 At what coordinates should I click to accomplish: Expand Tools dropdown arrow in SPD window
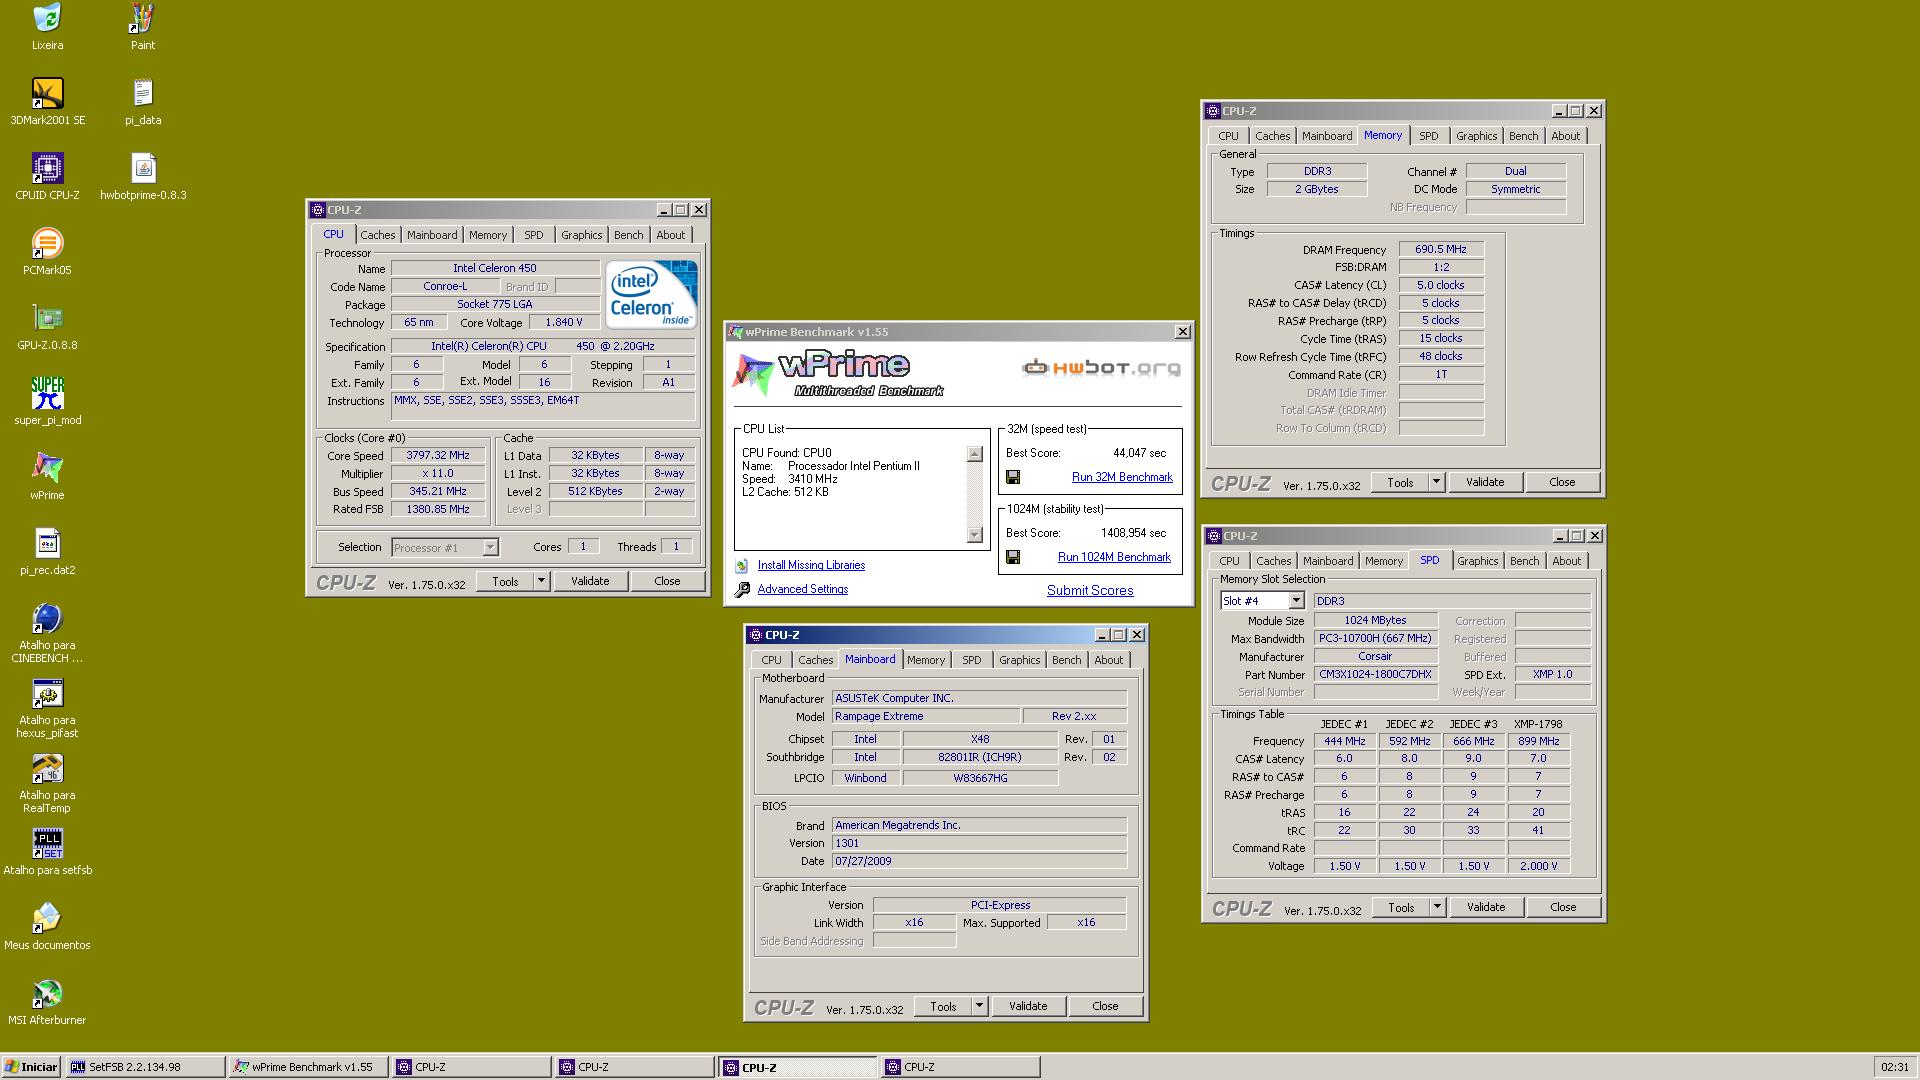tap(1437, 907)
